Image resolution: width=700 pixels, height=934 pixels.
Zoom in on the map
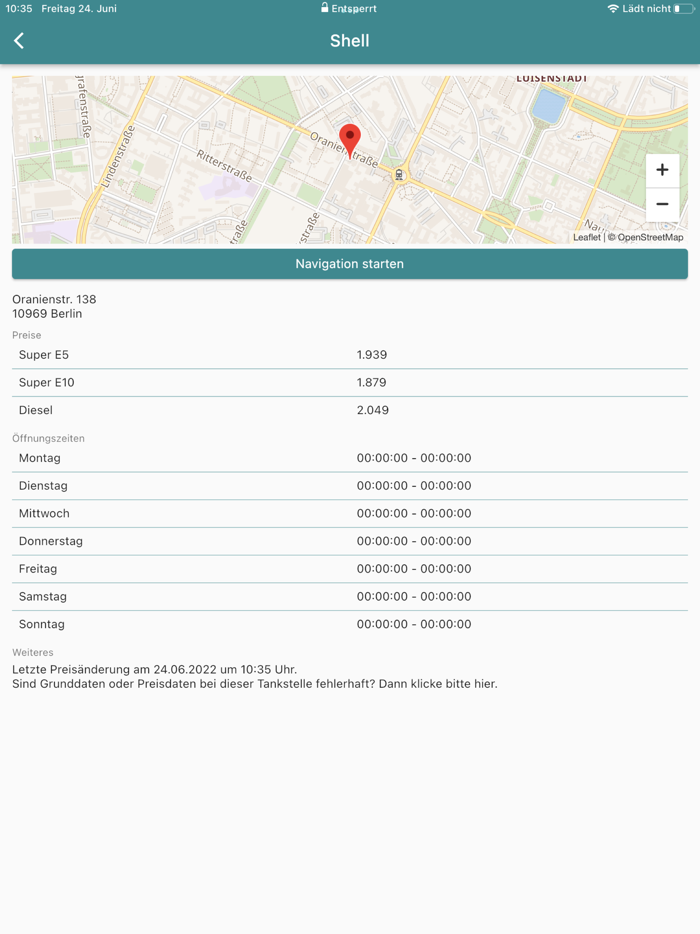click(662, 170)
